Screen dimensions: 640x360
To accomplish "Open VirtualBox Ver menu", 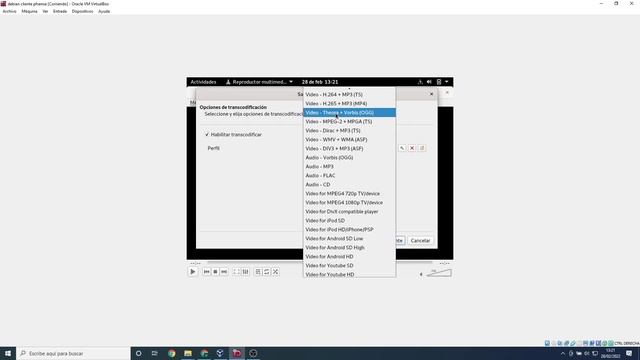I will (45, 11).
